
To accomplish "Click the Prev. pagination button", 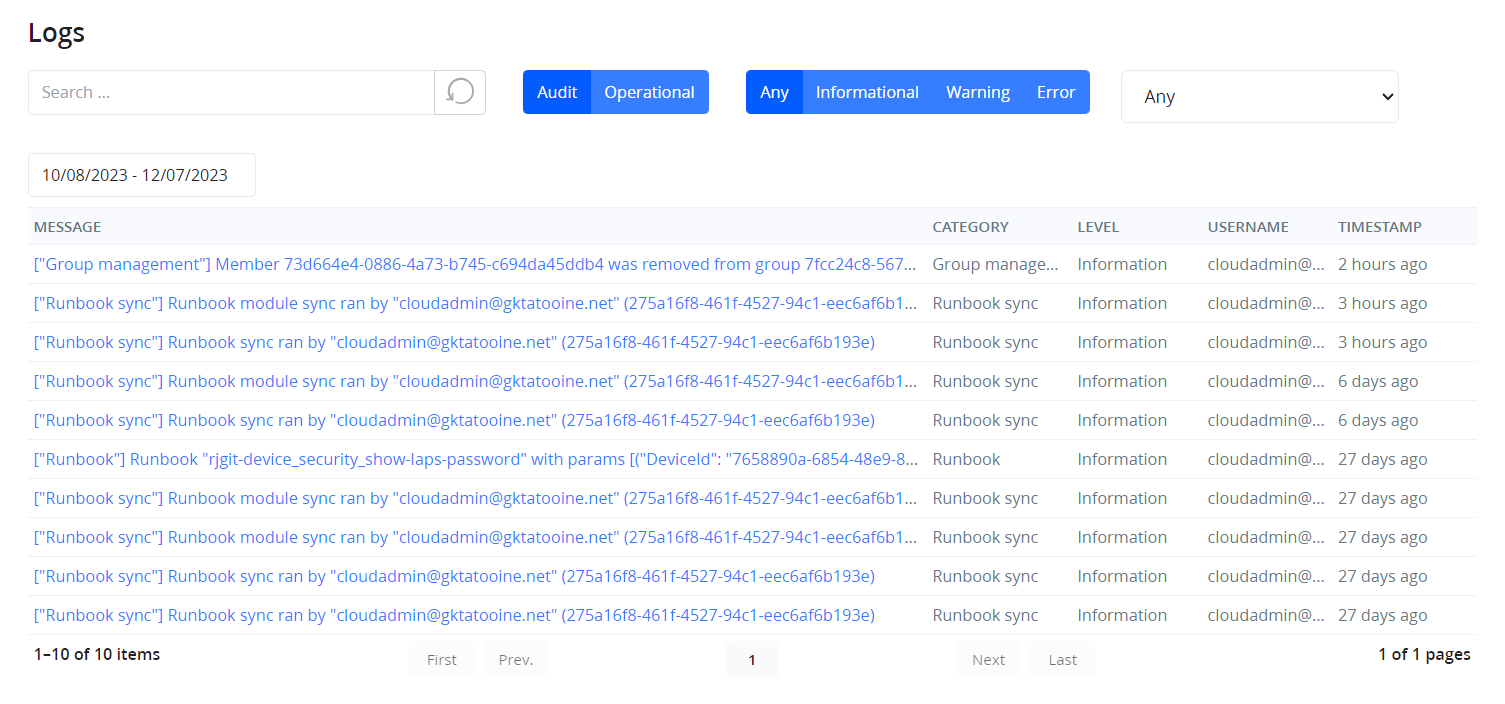I will [516, 660].
